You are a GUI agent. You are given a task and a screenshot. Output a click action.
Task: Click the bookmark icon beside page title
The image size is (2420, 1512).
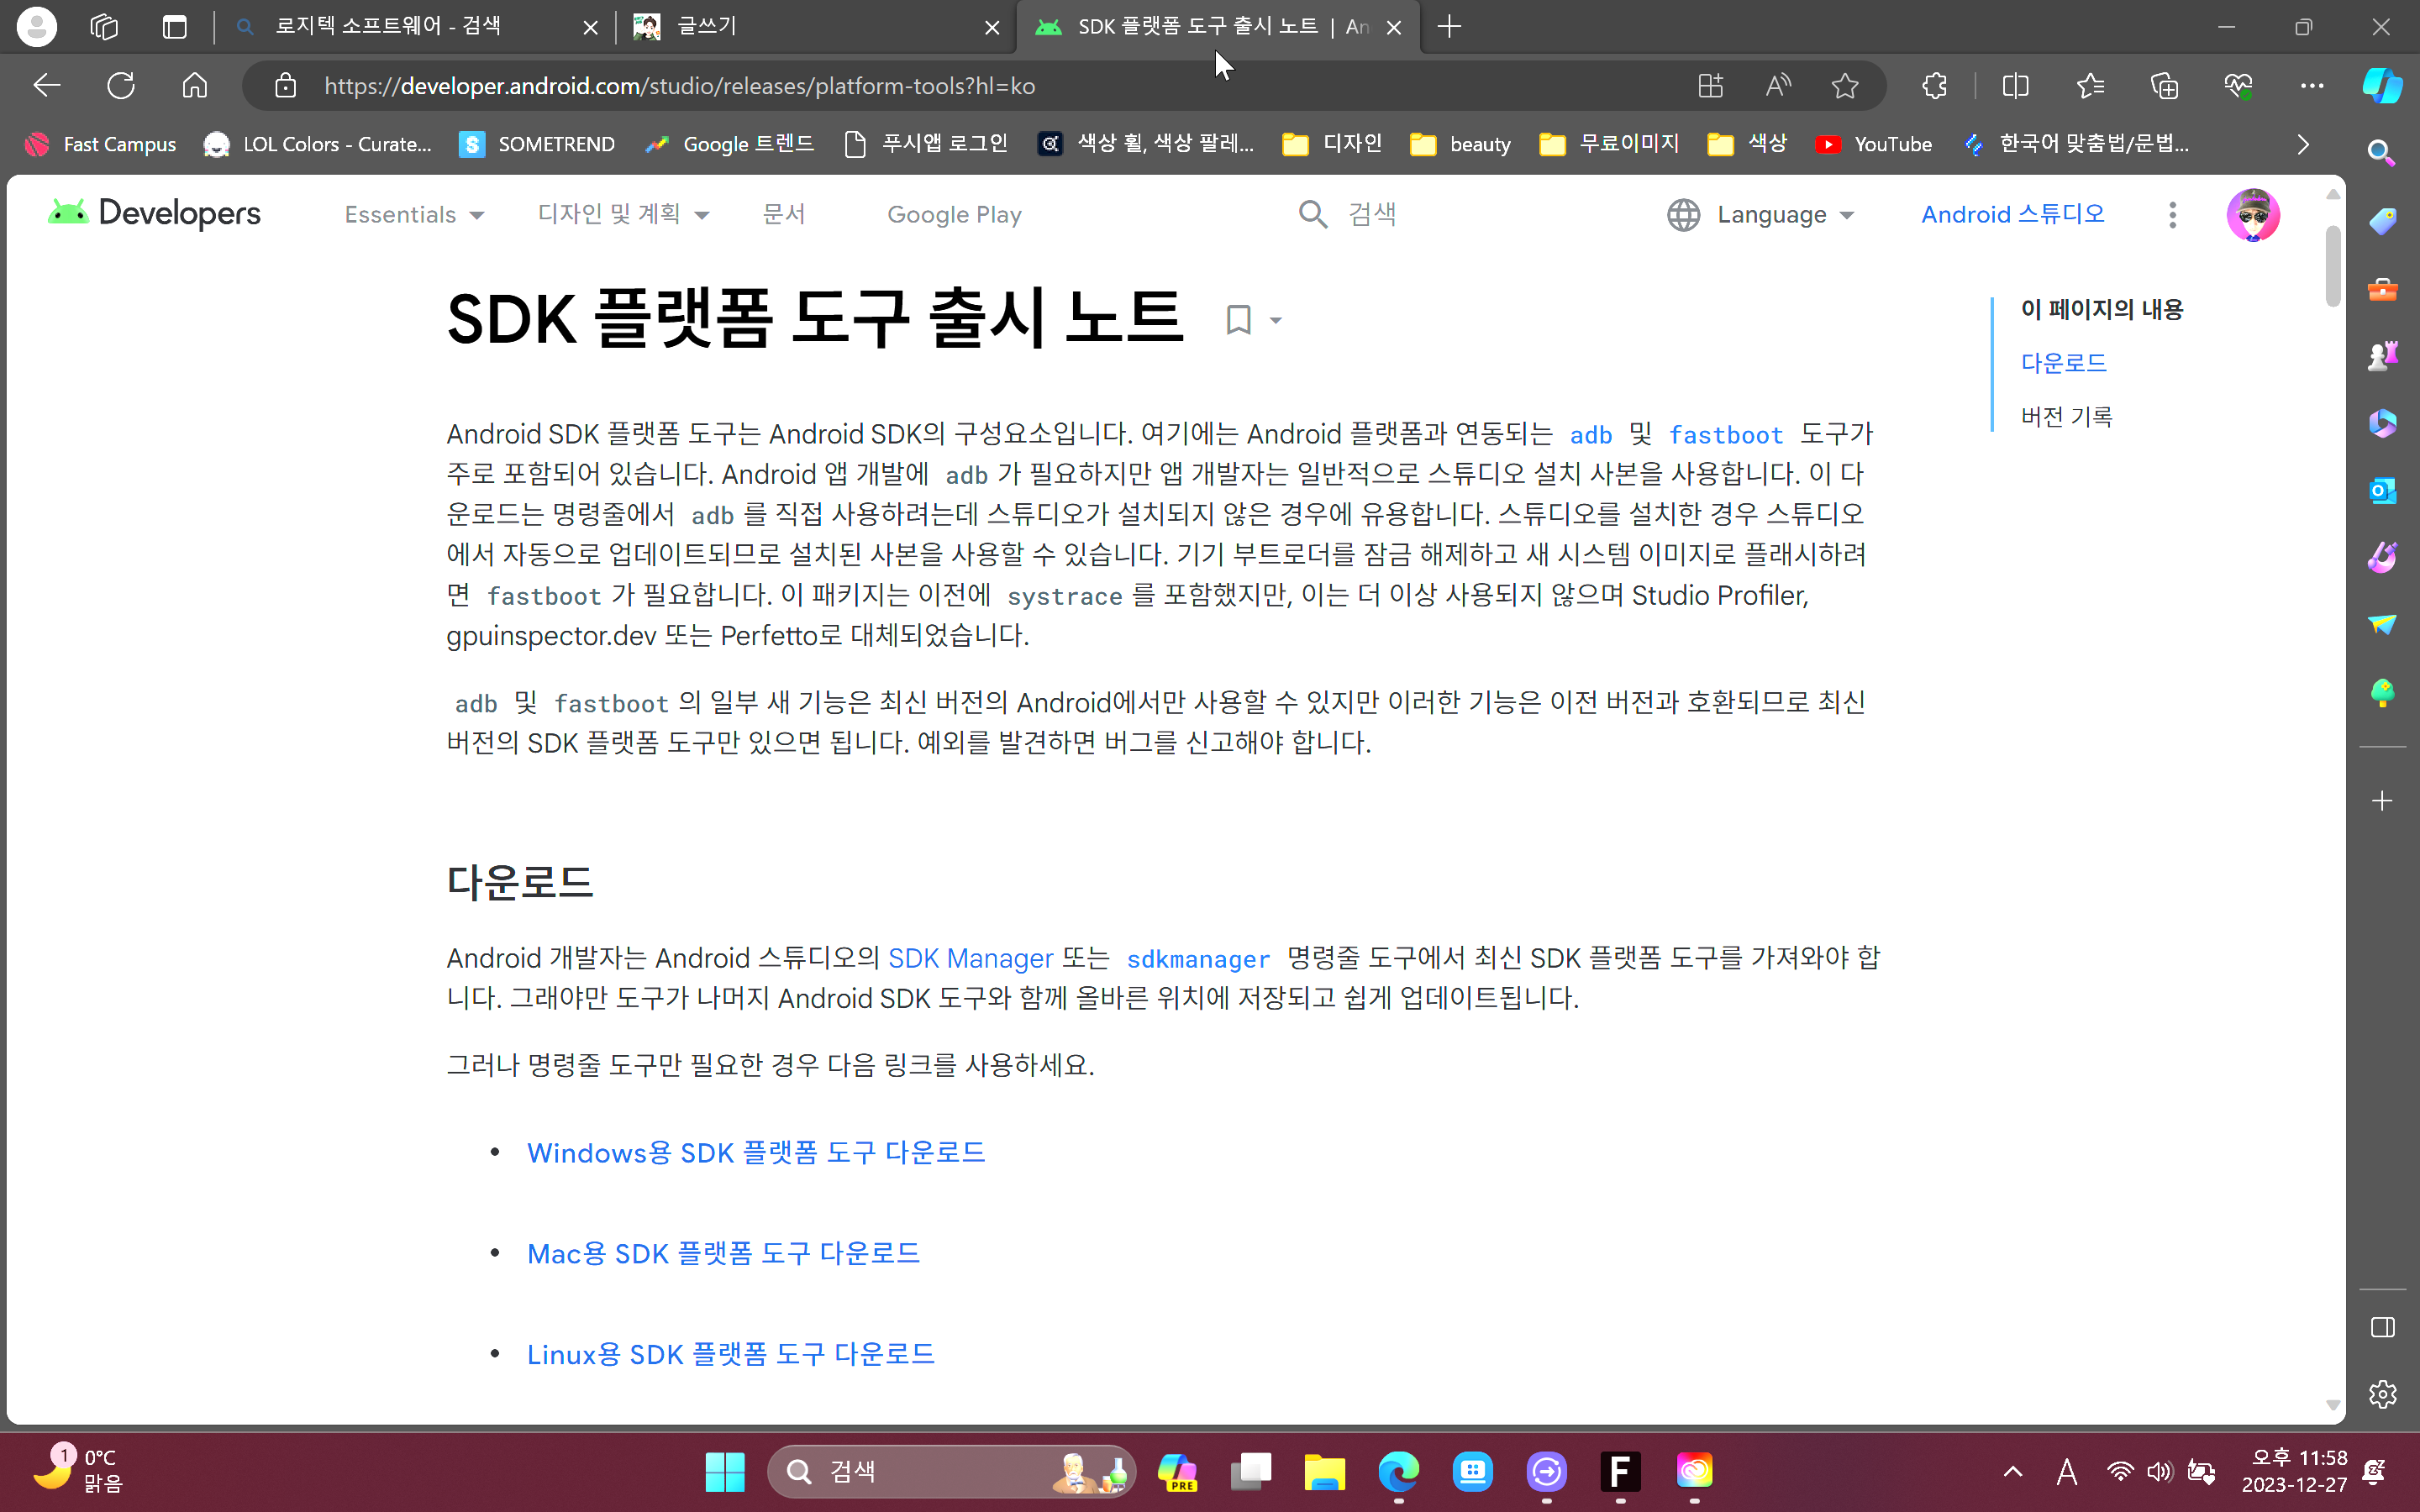(x=1238, y=320)
